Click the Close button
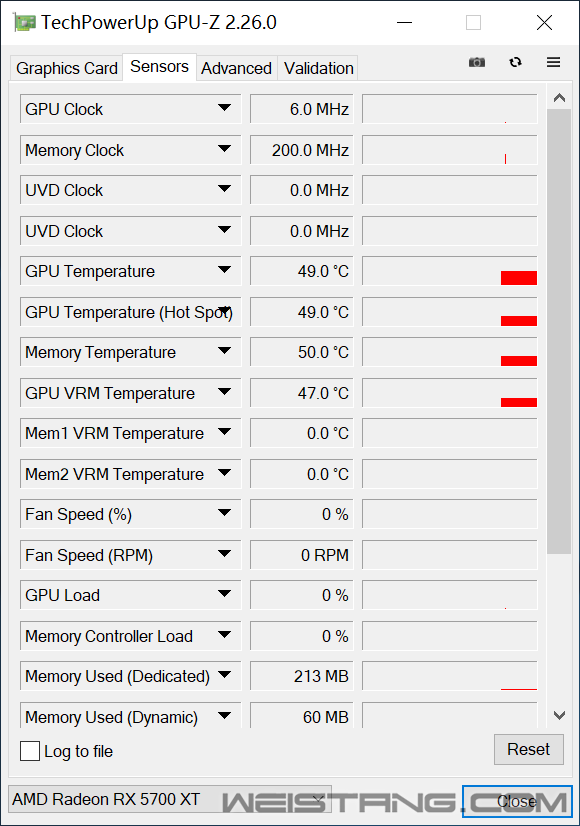580x826 pixels. [517, 801]
